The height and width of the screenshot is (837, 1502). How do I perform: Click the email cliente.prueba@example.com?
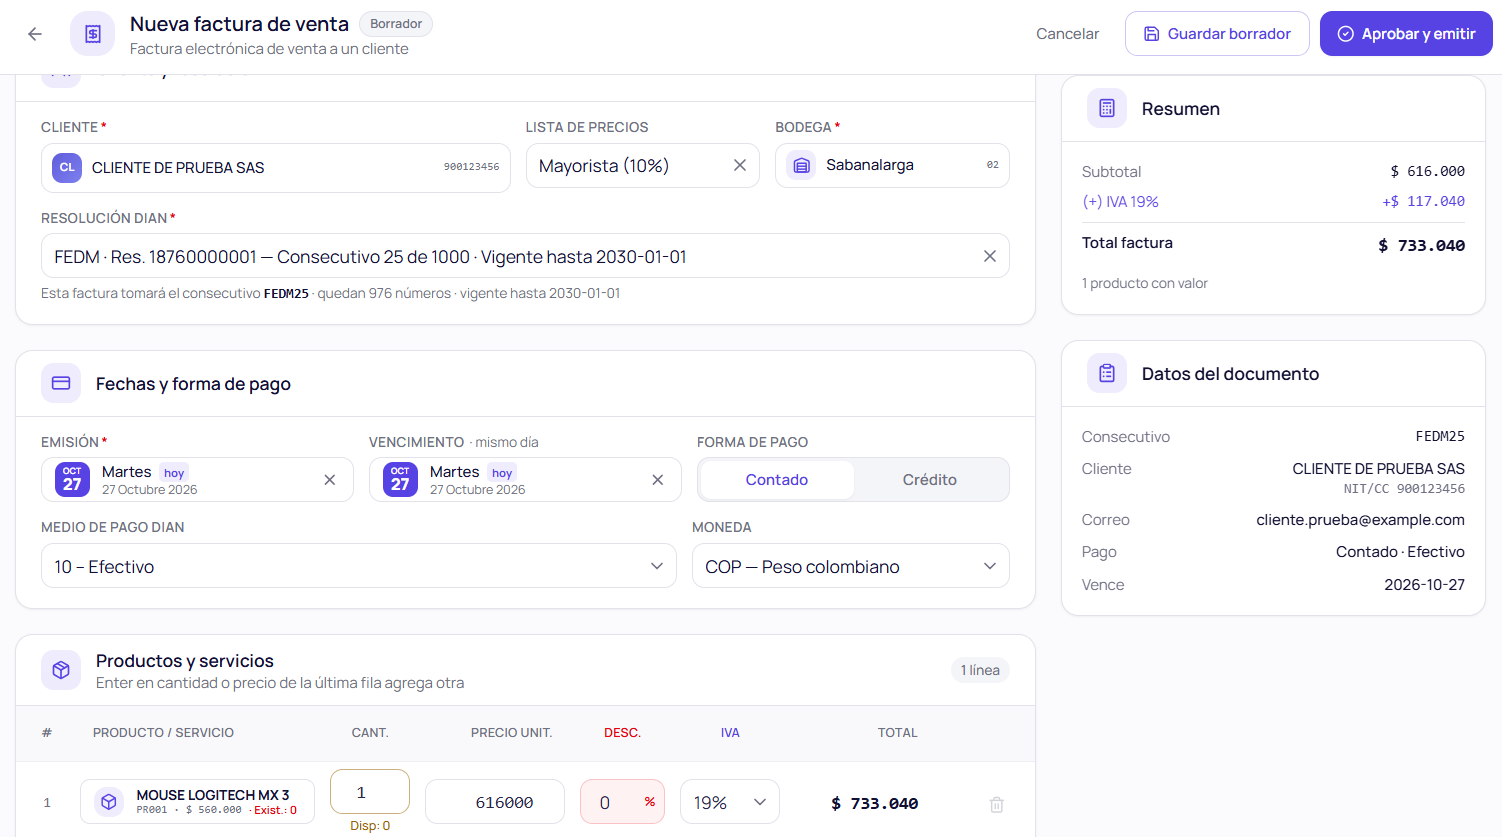(1360, 520)
